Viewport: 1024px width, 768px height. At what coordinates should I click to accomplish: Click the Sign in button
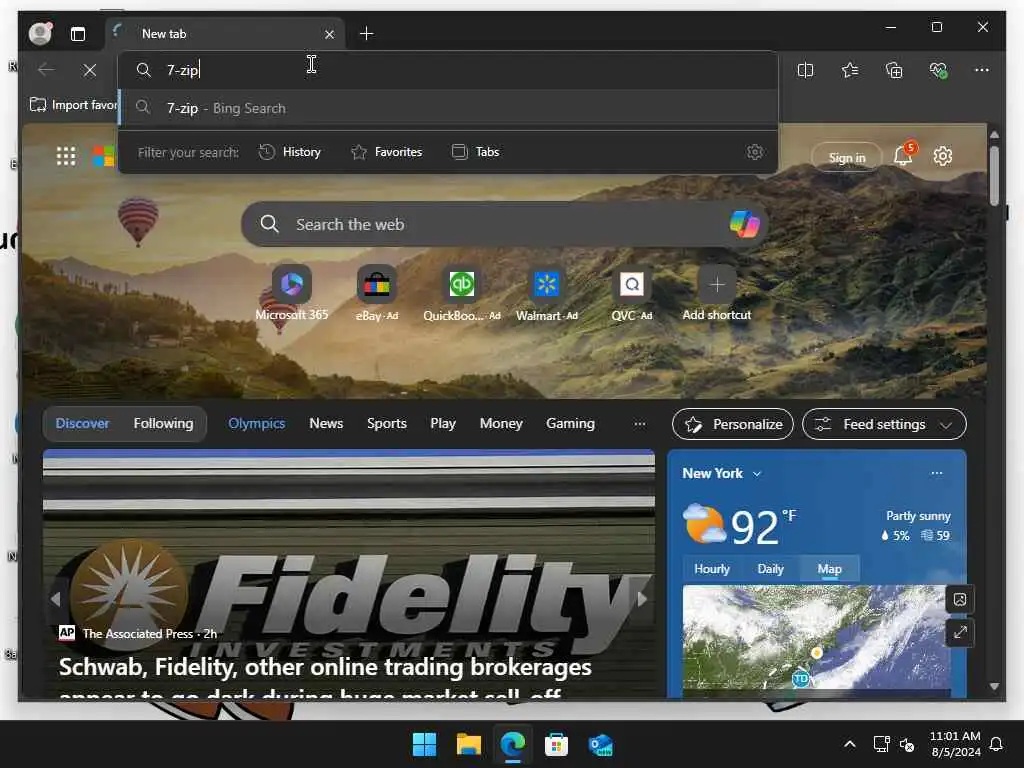coord(846,157)
